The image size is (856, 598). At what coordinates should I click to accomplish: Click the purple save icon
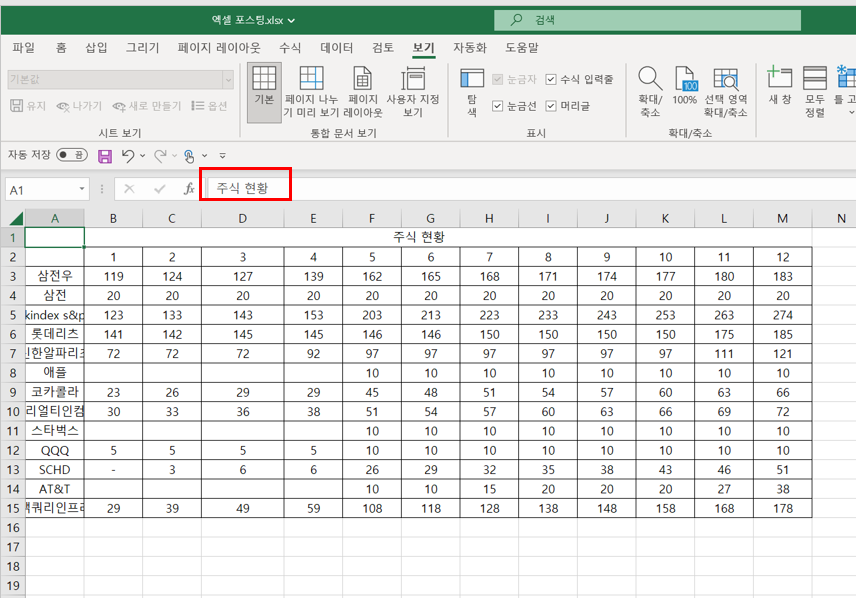pos(105,157)
